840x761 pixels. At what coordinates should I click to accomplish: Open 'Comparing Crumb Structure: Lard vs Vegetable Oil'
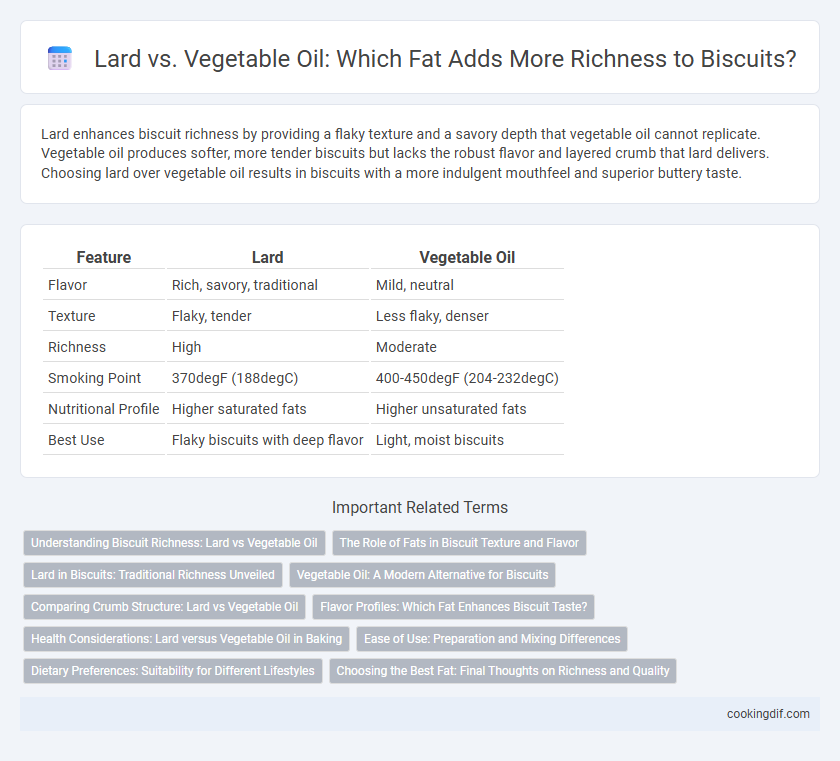(x=164, y=607)
